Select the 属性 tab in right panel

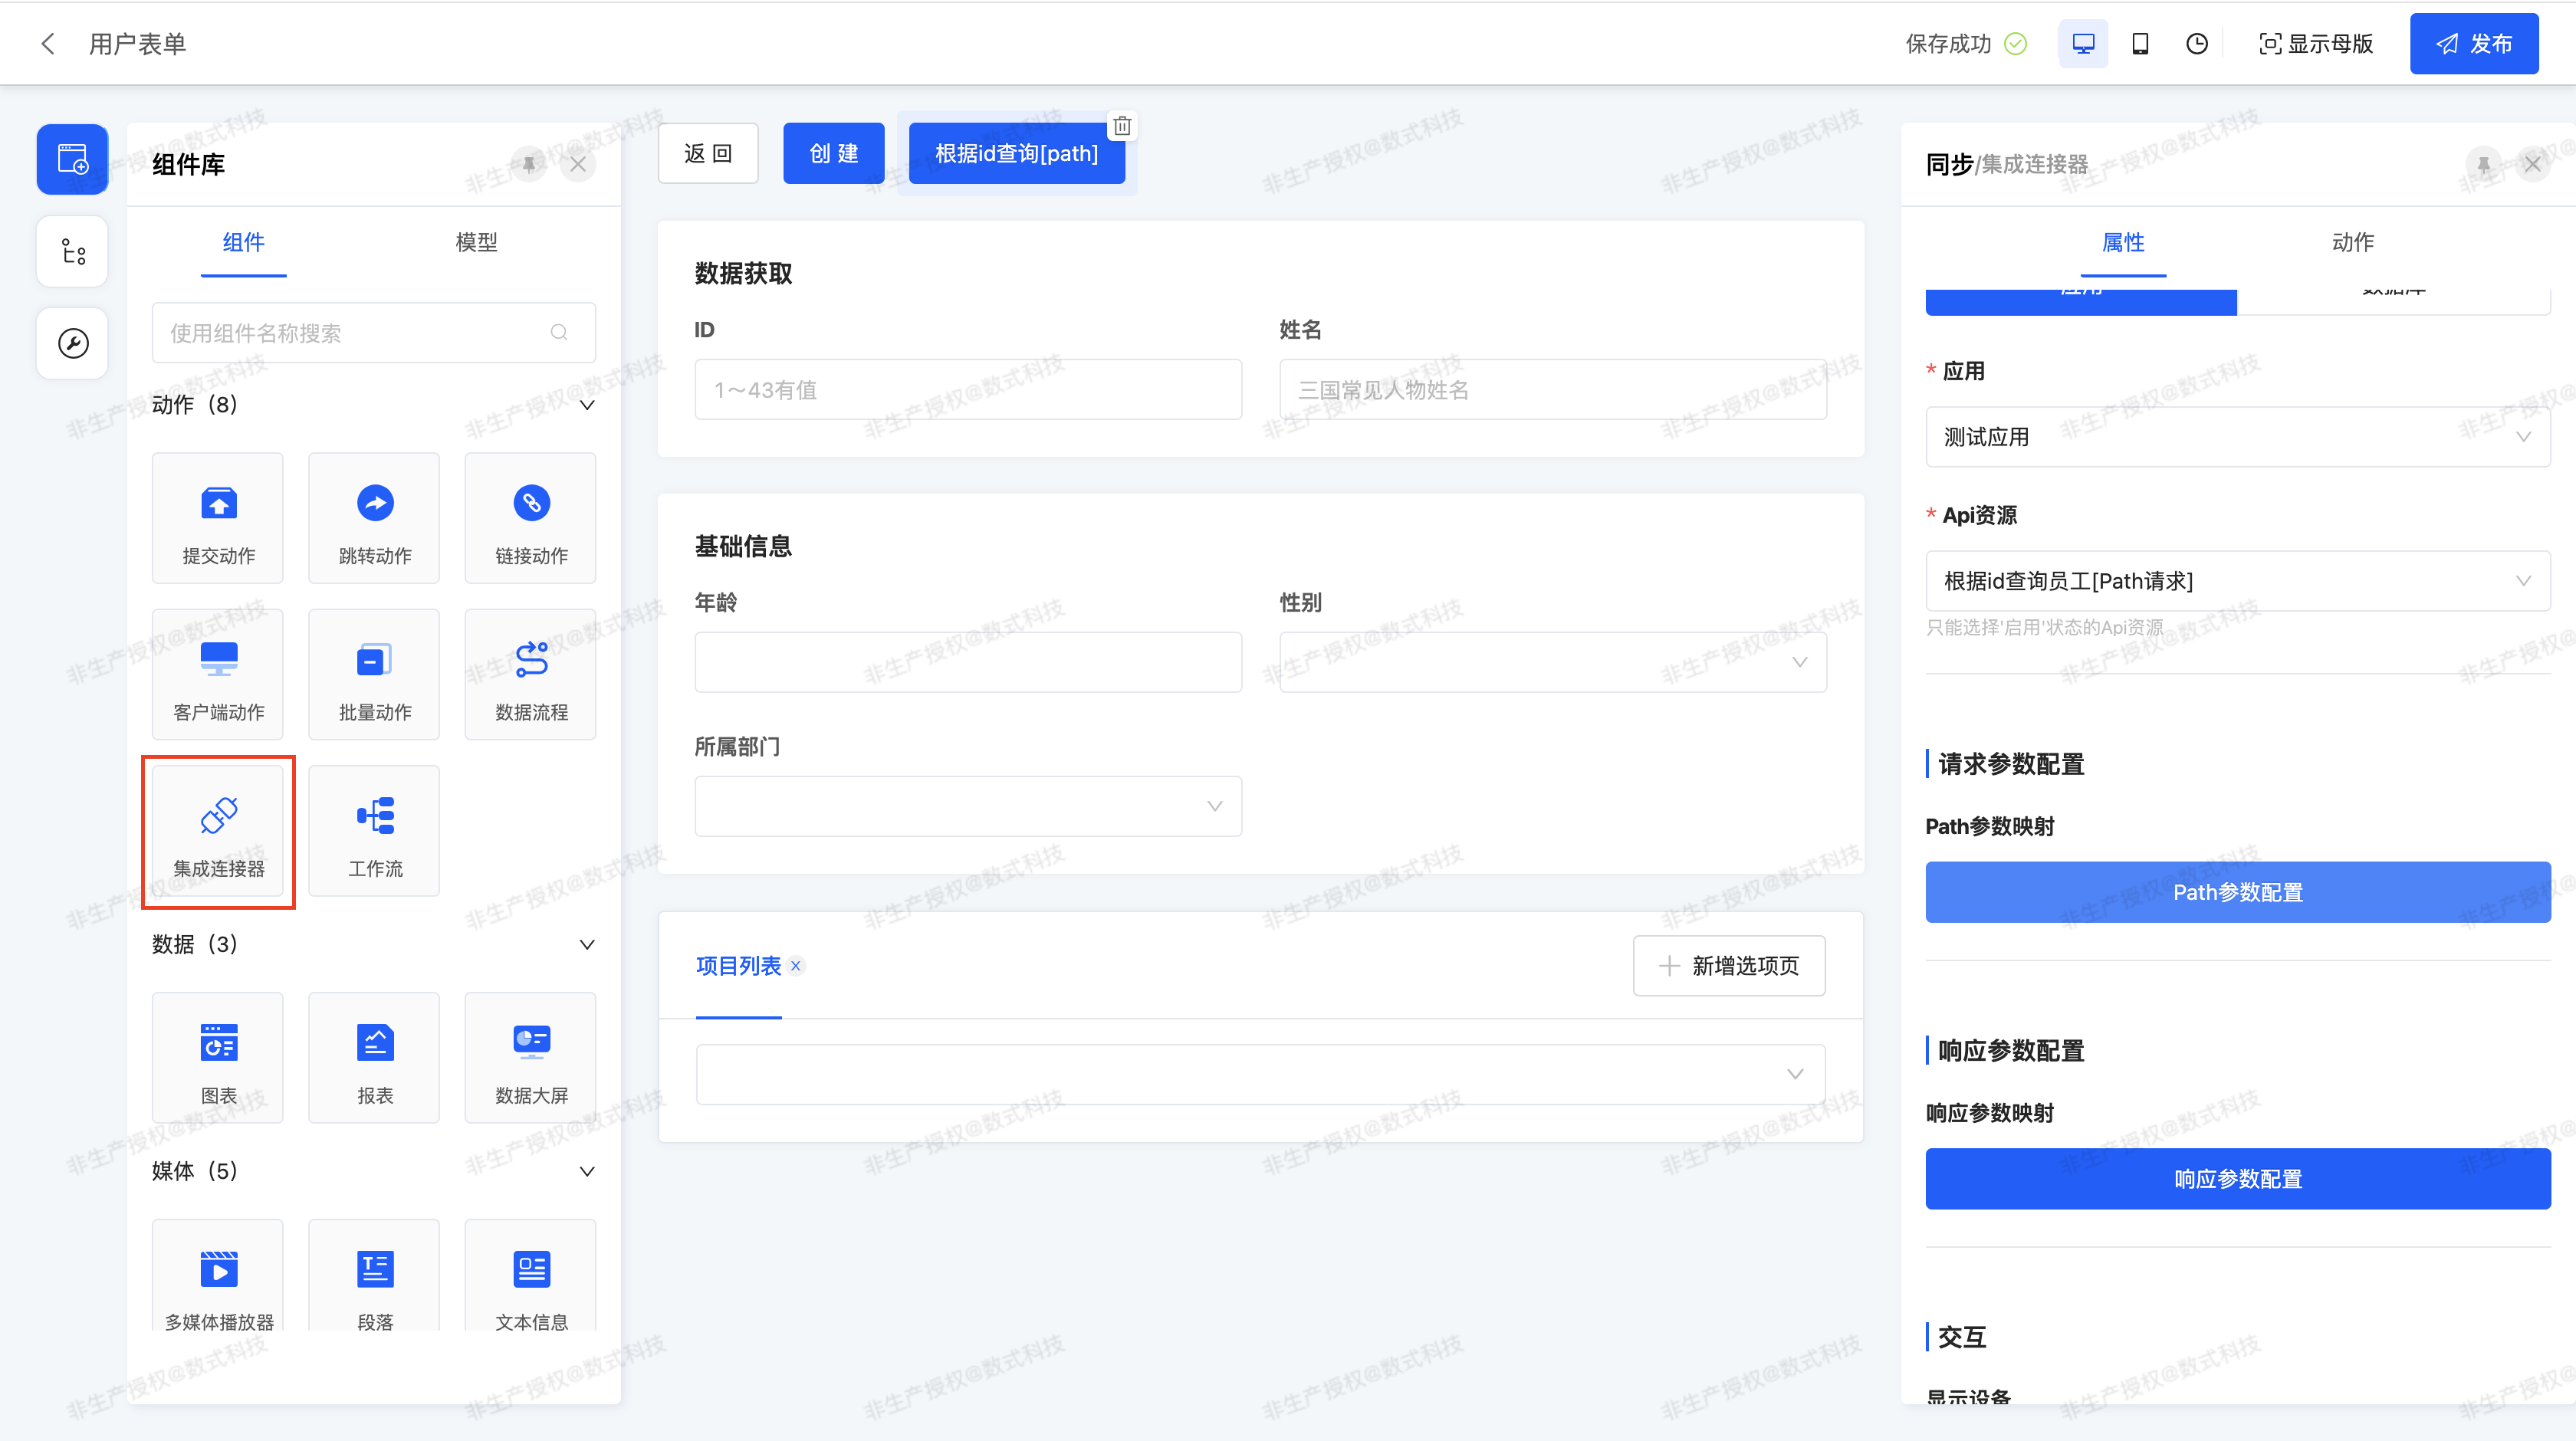(x=2125, y=242)
